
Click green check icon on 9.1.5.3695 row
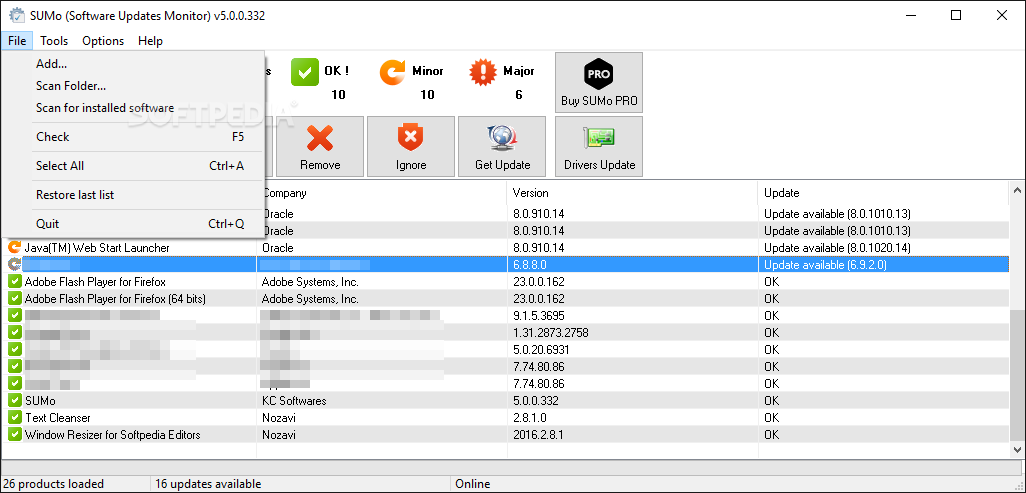tap(14, 316)
